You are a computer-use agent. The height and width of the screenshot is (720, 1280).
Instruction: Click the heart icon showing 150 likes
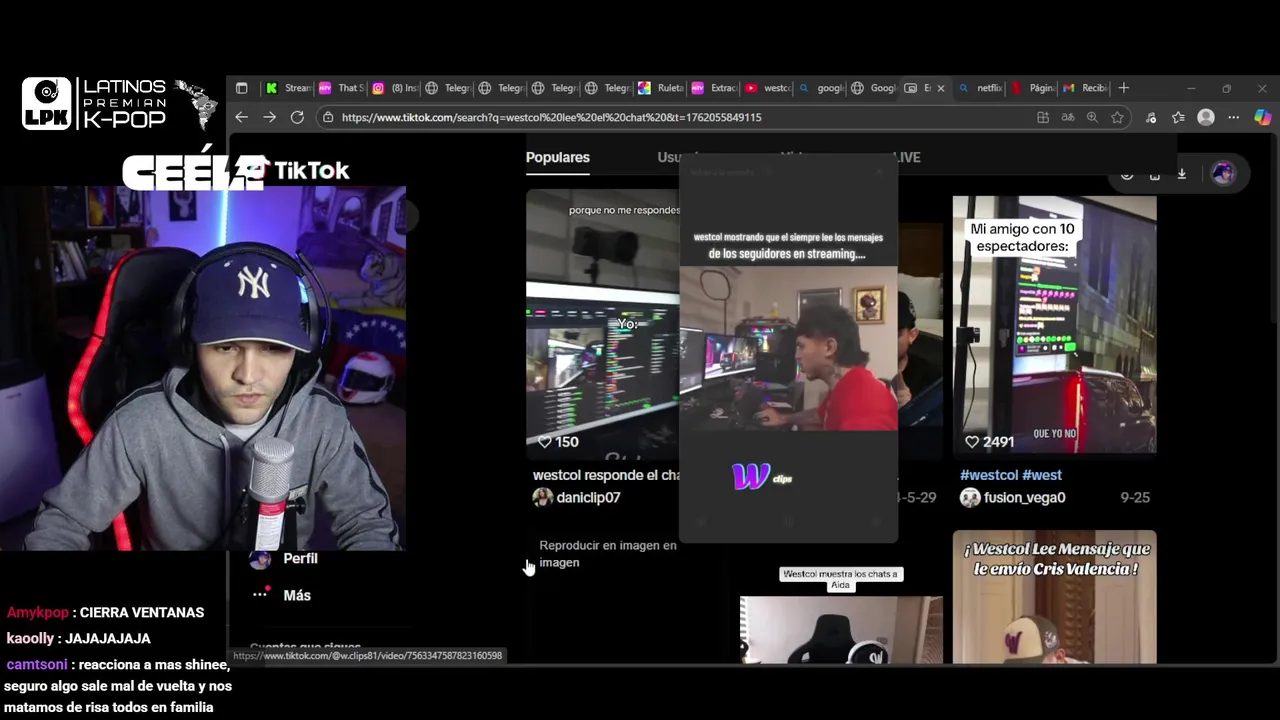pos(545,442)
